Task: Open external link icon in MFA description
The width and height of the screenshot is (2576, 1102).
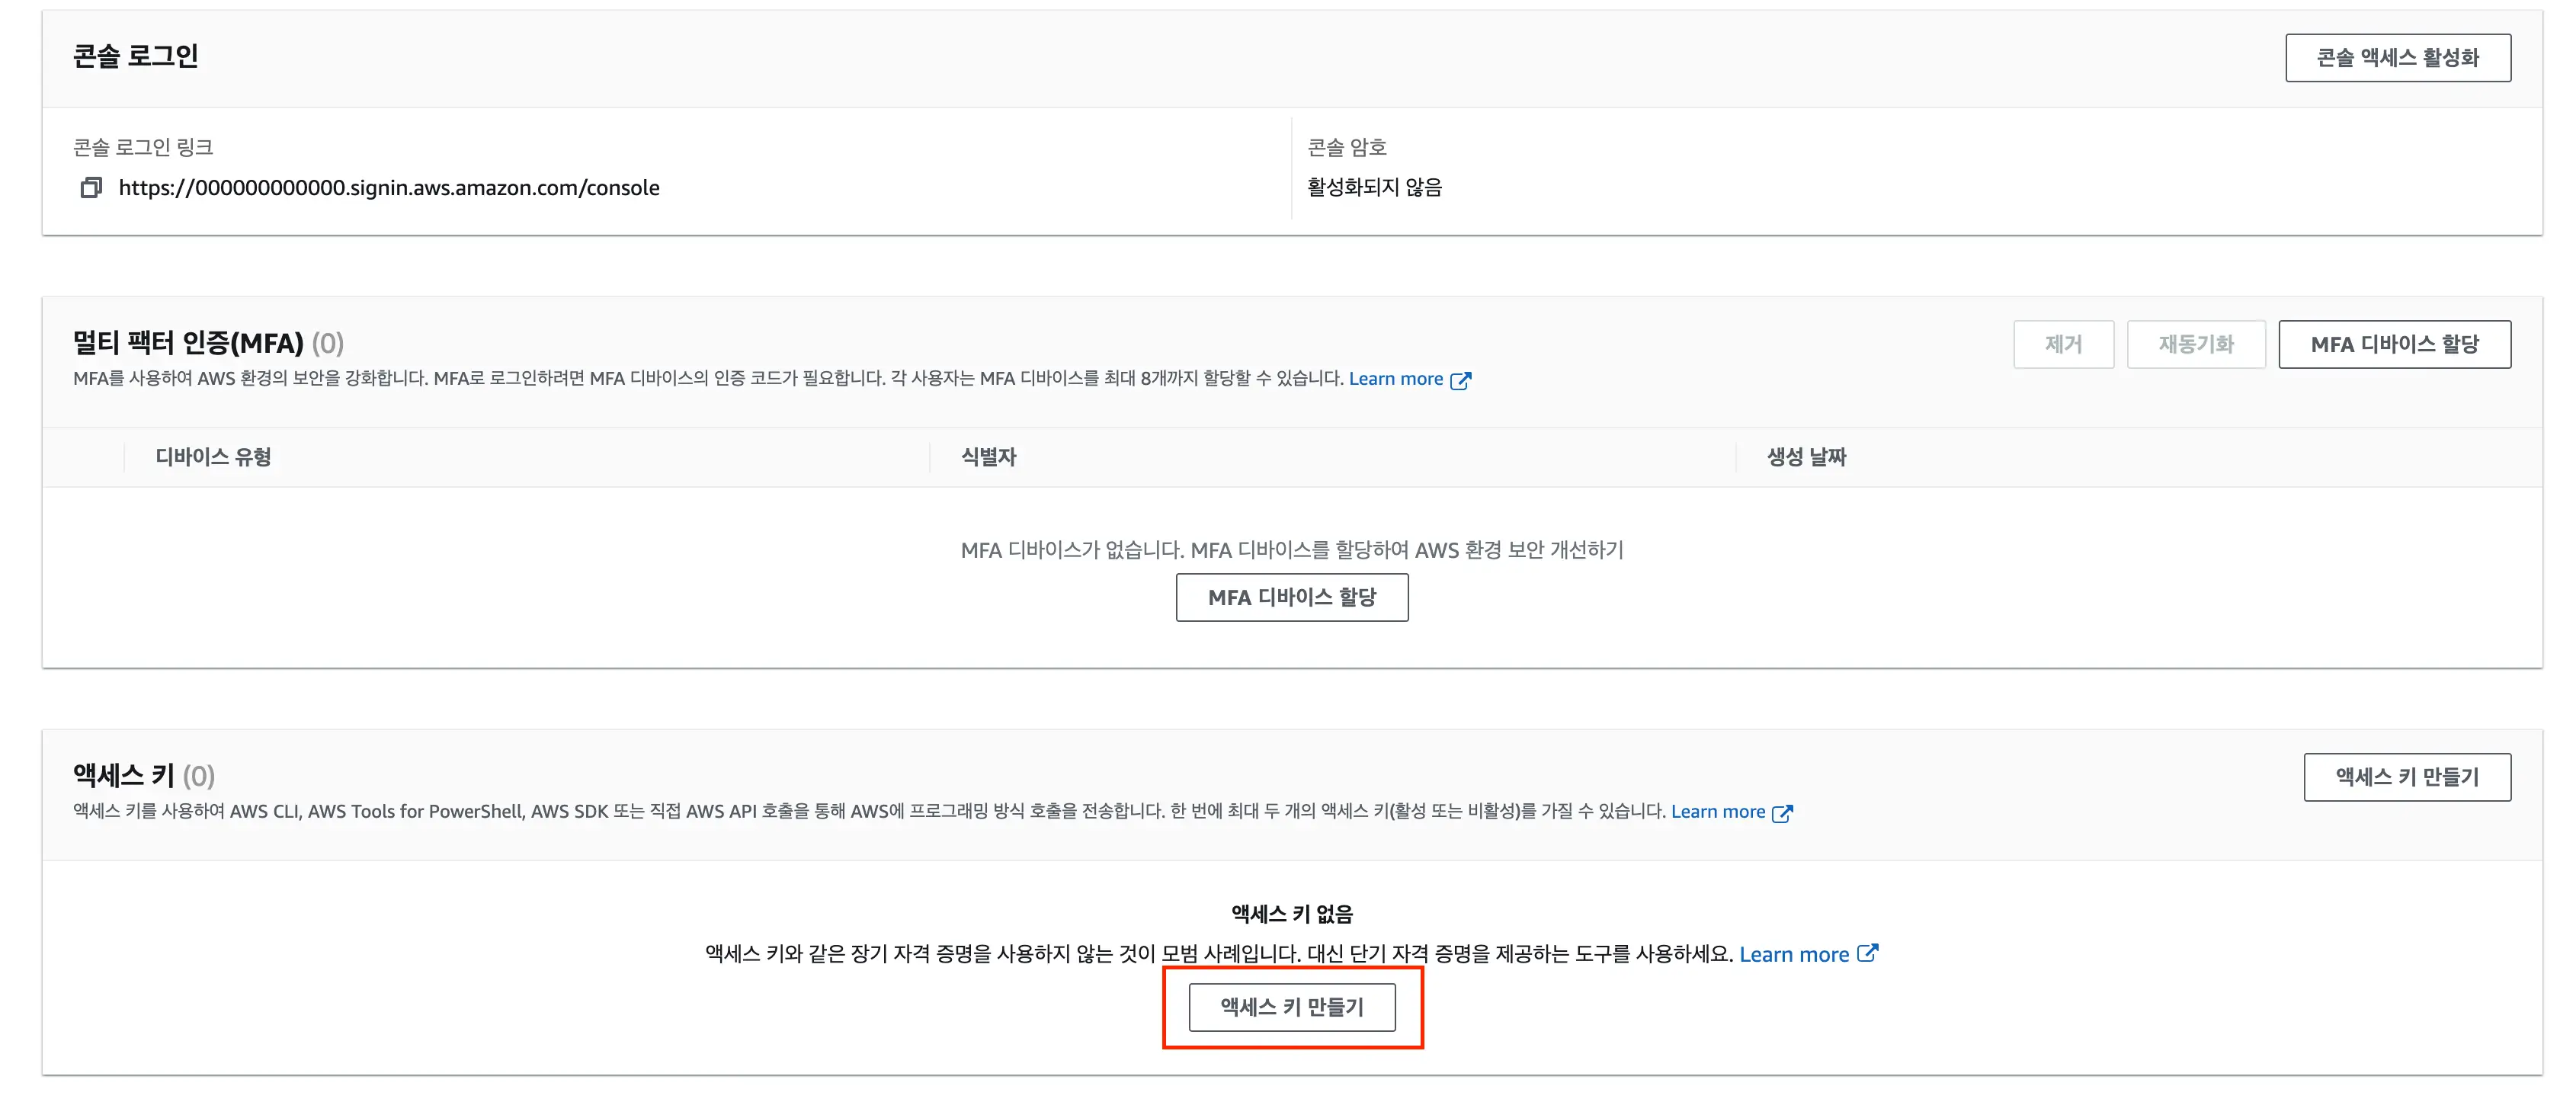Action: click(x=1460, y=380)
